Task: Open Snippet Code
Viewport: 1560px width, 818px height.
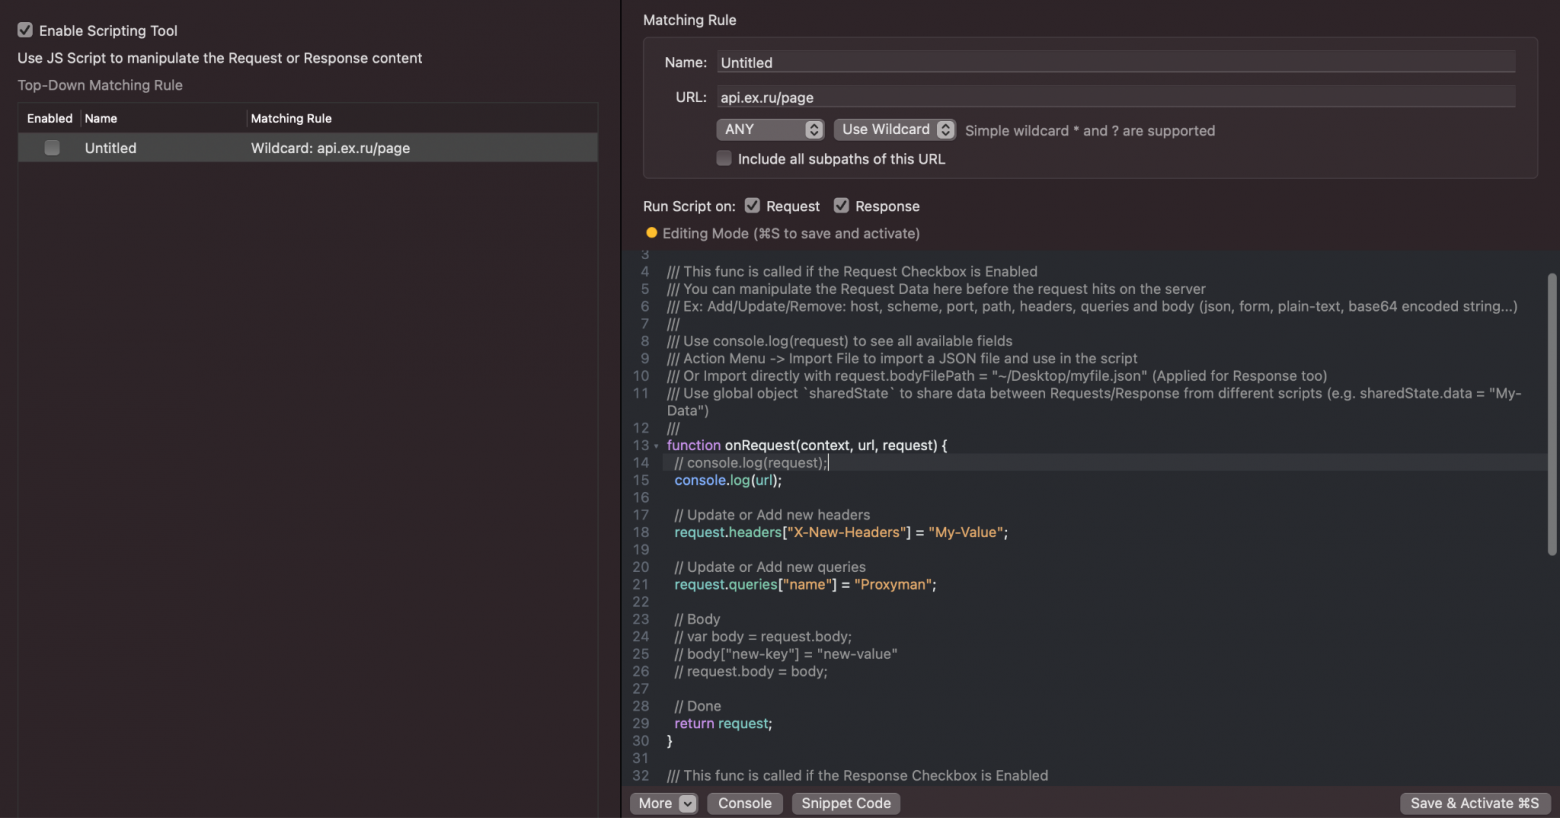Action: point(846,803)
